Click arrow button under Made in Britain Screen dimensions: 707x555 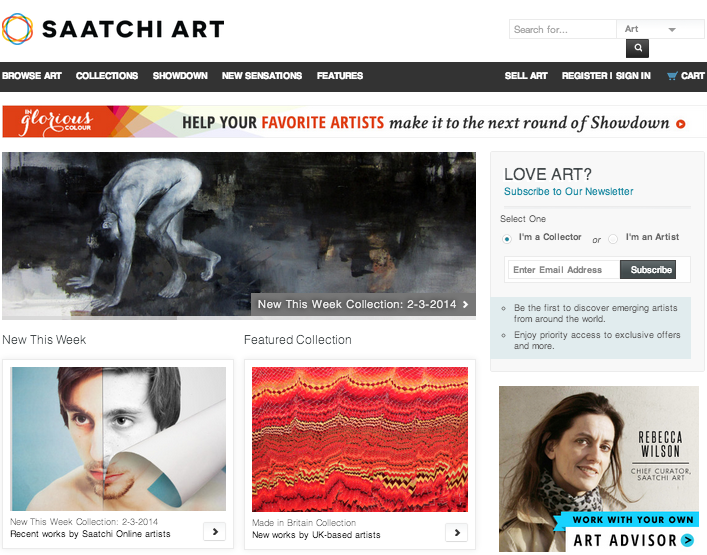(x=456, y=532)
